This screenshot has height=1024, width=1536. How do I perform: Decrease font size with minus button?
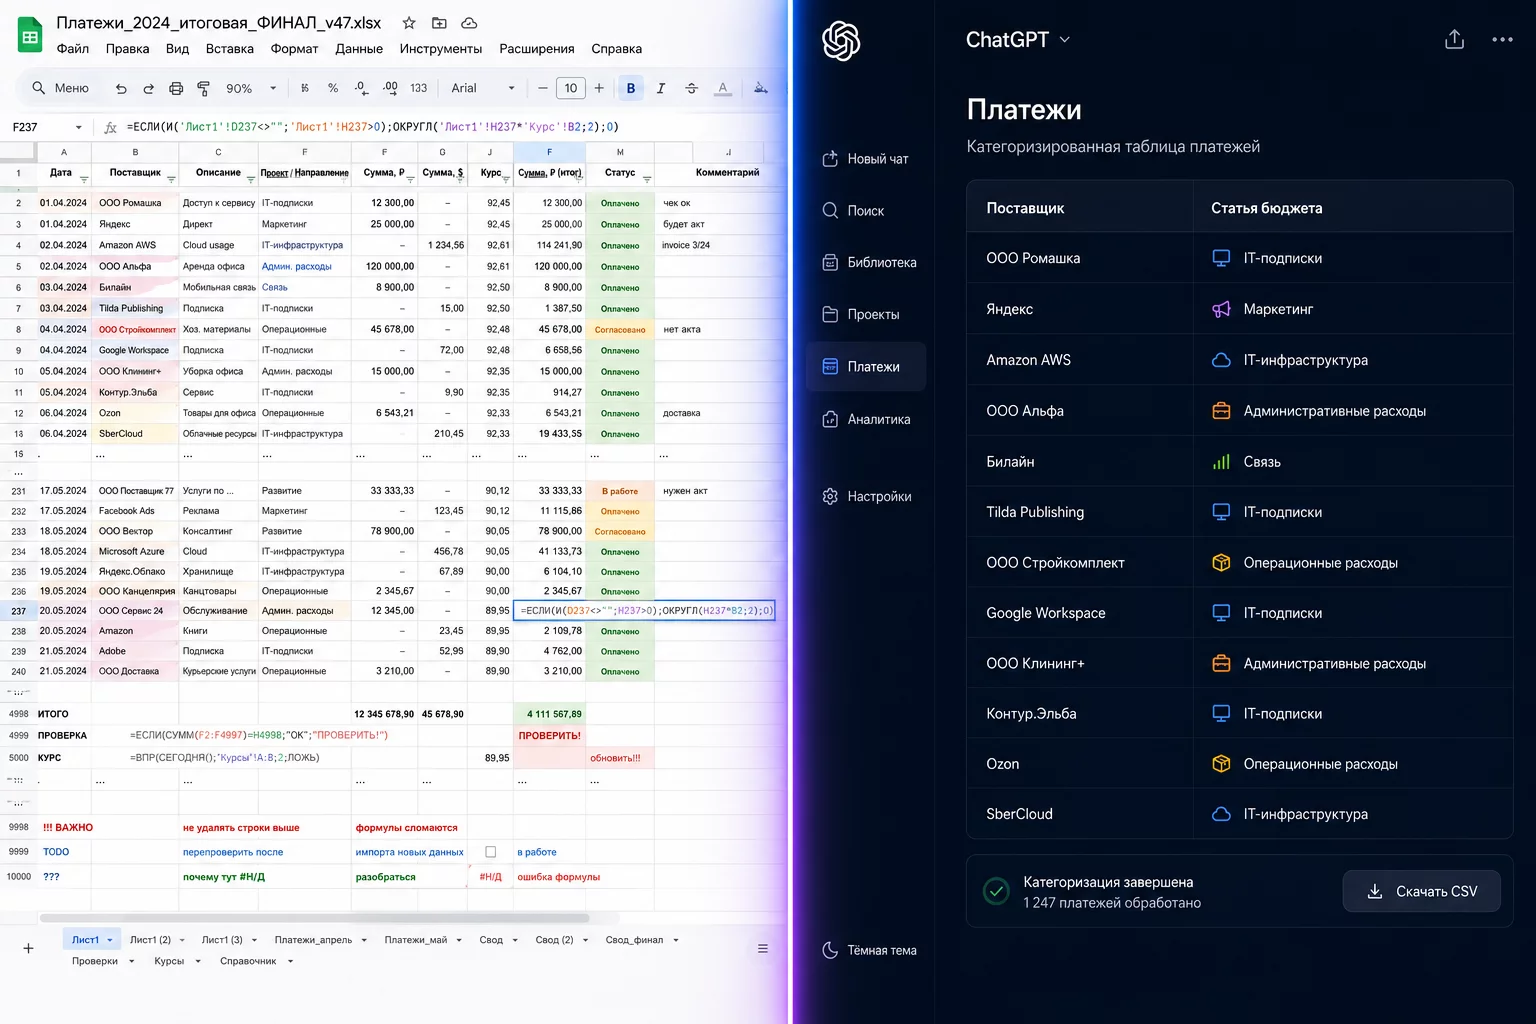pyautogui.click(x=543, y=88)
